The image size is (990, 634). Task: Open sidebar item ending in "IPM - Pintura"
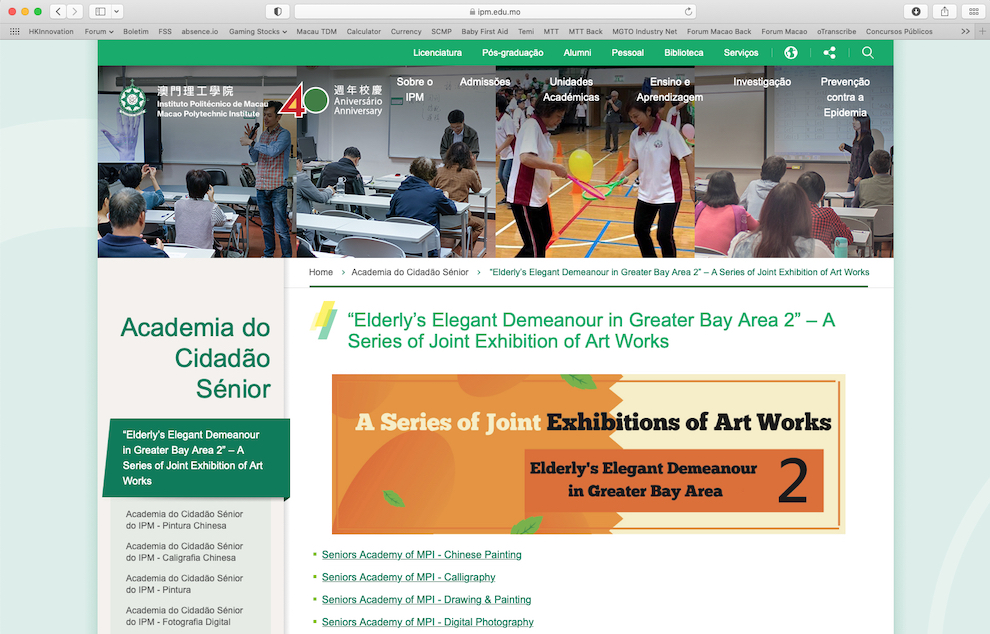(x=184, y=584)
